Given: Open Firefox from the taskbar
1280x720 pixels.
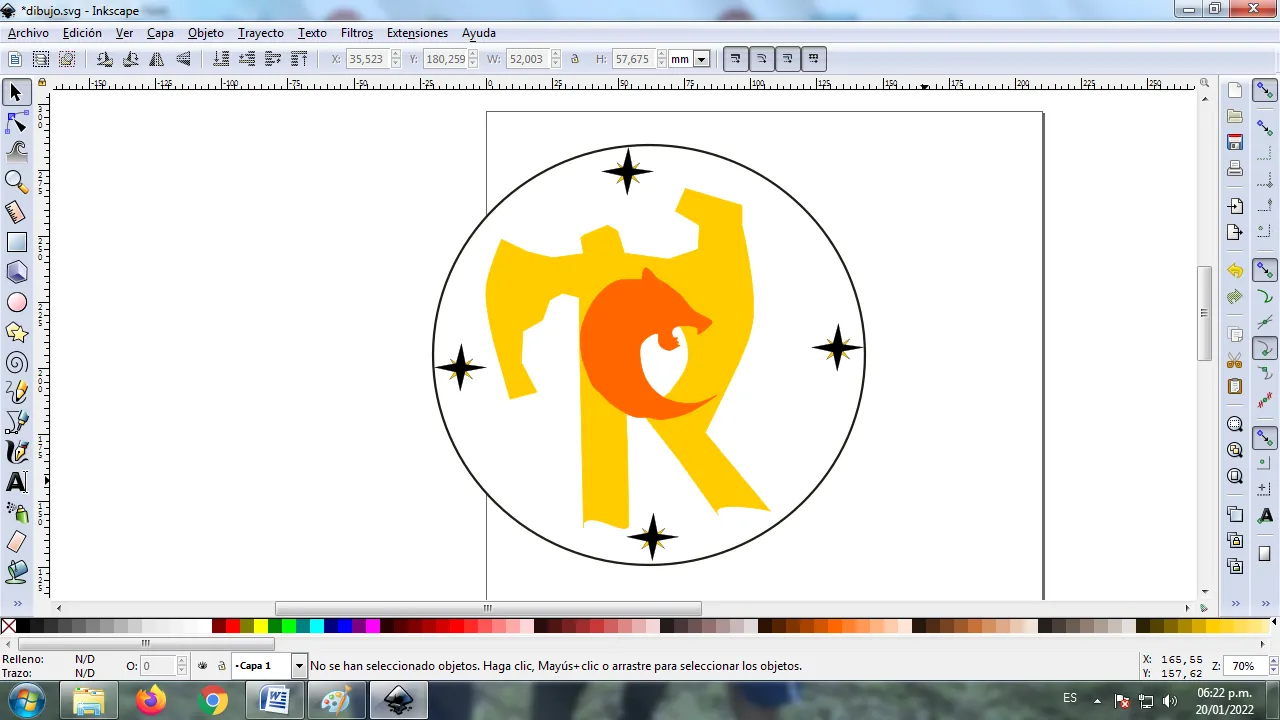Looking at the screenshot, I should point(151,700).
